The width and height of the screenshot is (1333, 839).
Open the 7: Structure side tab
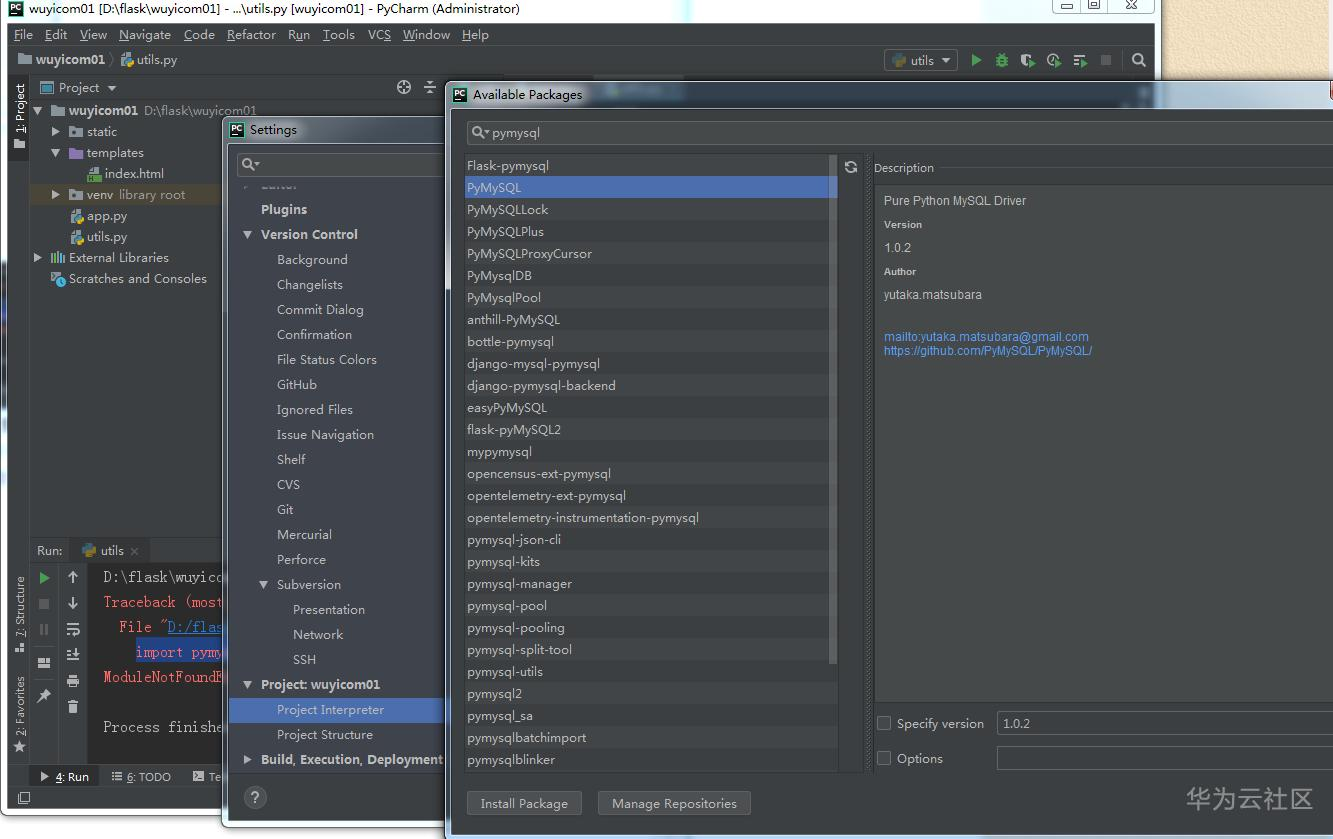tap(20, 615)
